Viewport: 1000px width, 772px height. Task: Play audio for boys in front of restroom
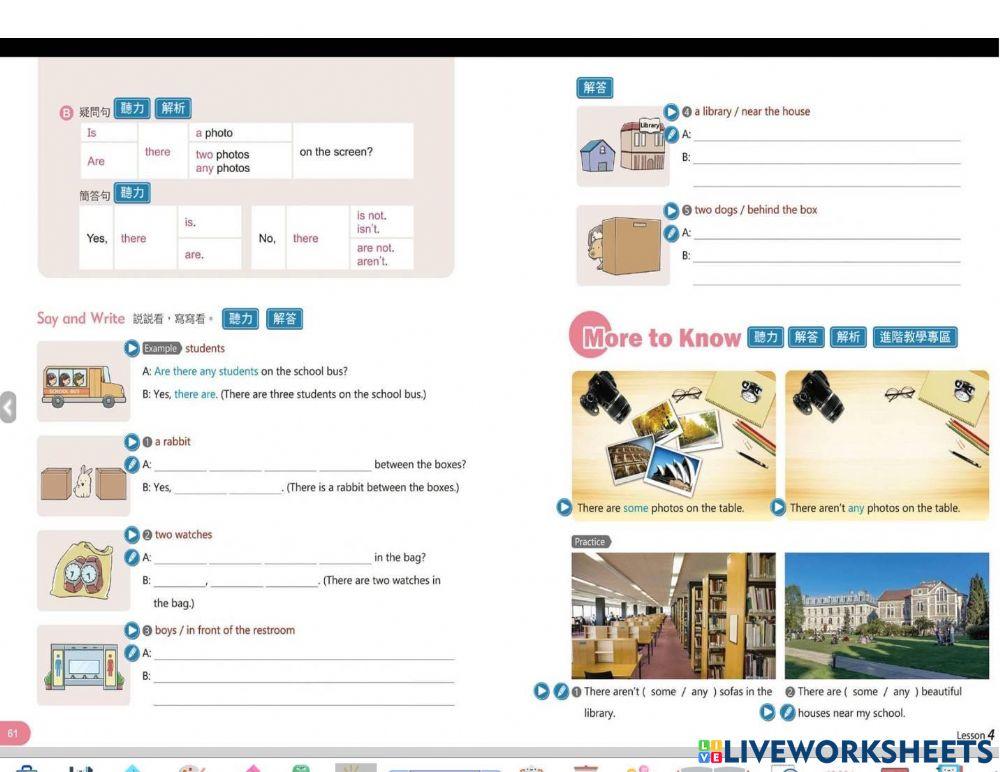coord(132,630)
